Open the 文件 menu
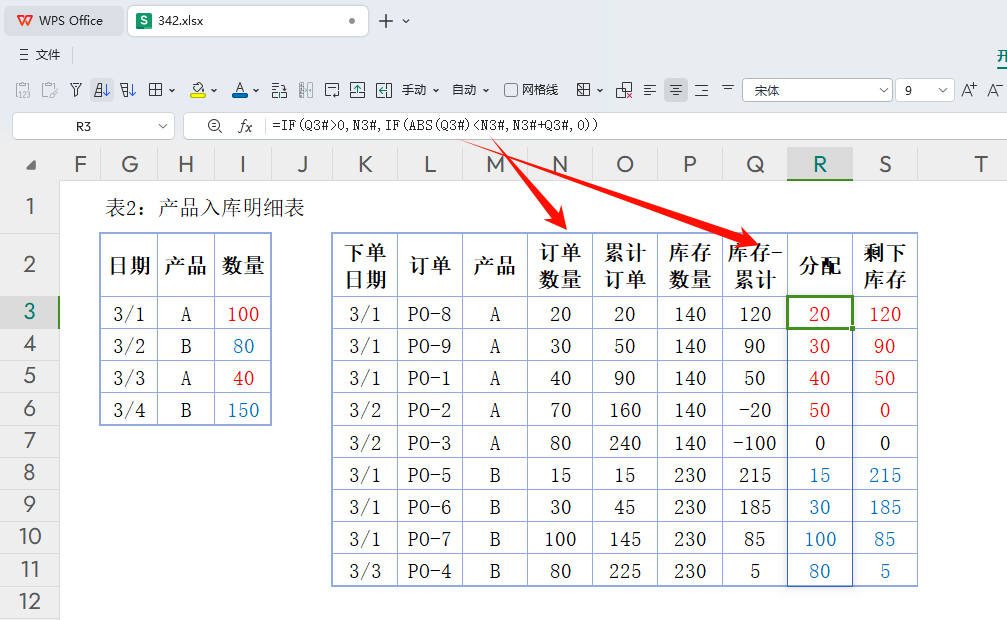Viewport: 1007px width, 620px height. [48, 55]
